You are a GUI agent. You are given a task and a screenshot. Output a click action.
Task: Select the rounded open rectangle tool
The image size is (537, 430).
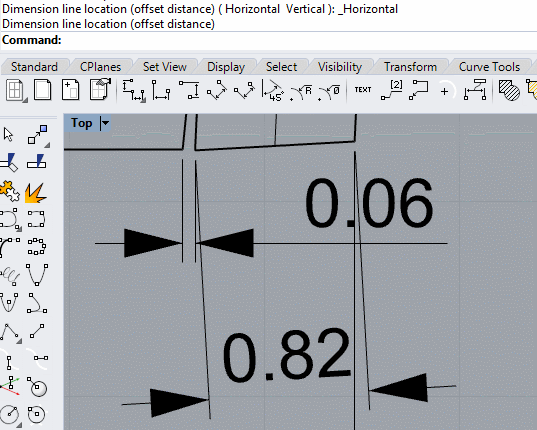coord(36,219)
